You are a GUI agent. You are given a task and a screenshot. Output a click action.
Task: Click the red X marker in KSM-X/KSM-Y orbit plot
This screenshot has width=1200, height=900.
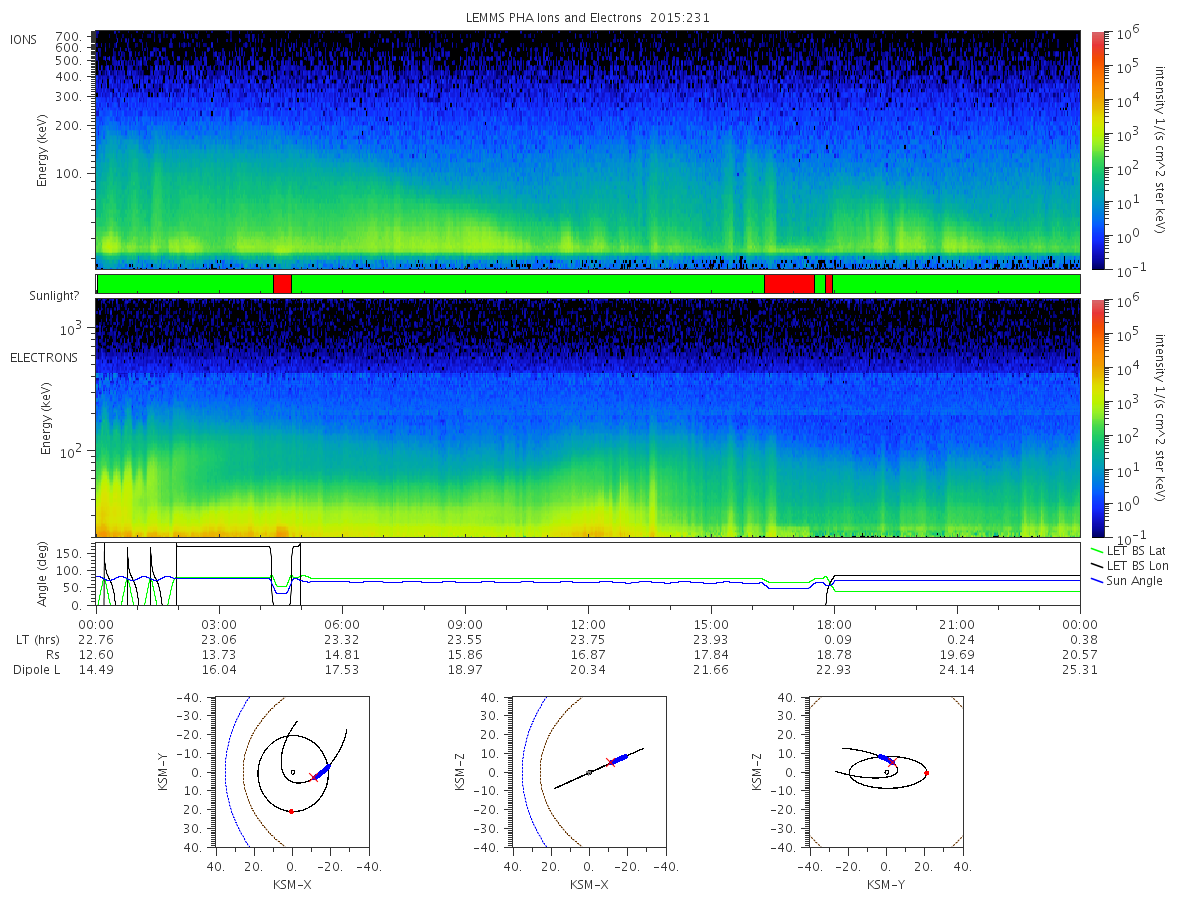point(313,777)
